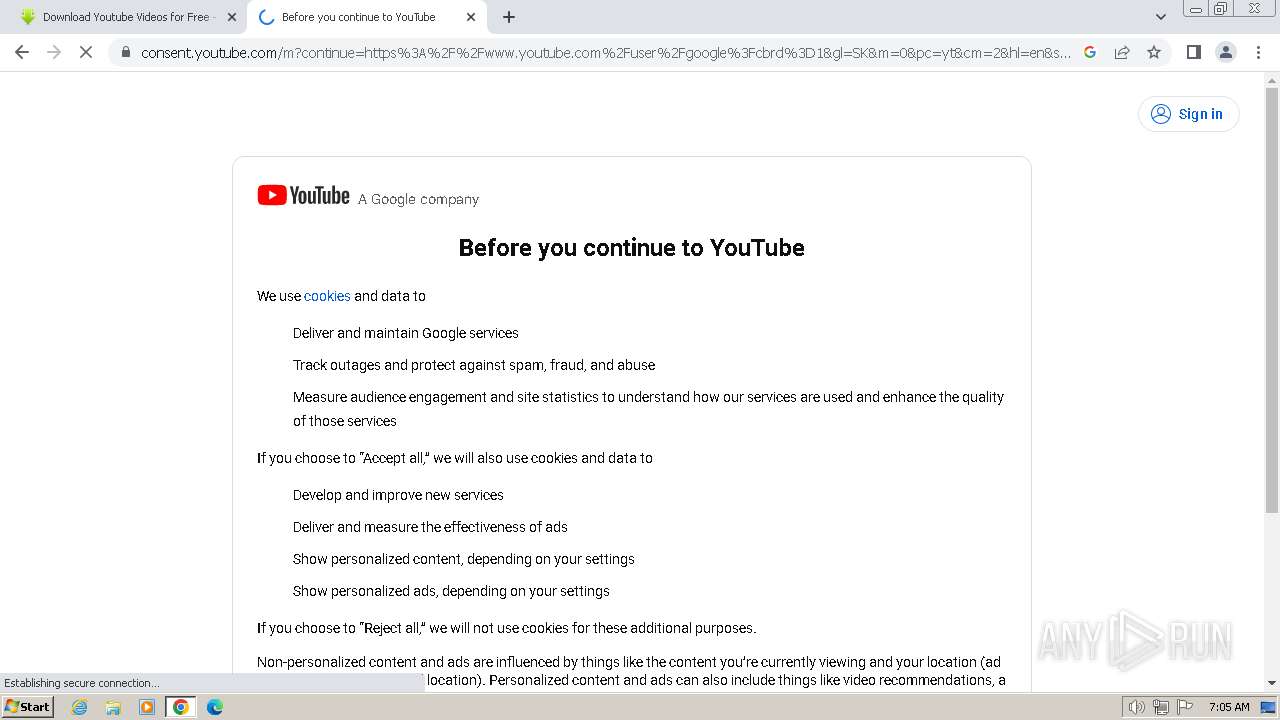Stop loading the page
This screenshot has height=720, width=1280.
pos(86,52)
